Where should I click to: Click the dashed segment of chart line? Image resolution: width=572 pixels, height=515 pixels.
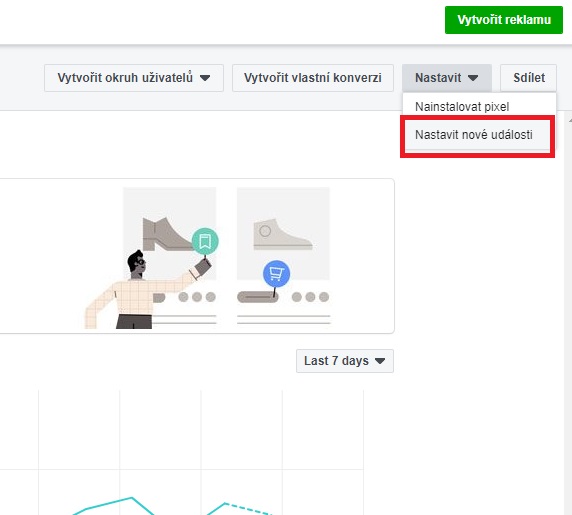(249, 508)
